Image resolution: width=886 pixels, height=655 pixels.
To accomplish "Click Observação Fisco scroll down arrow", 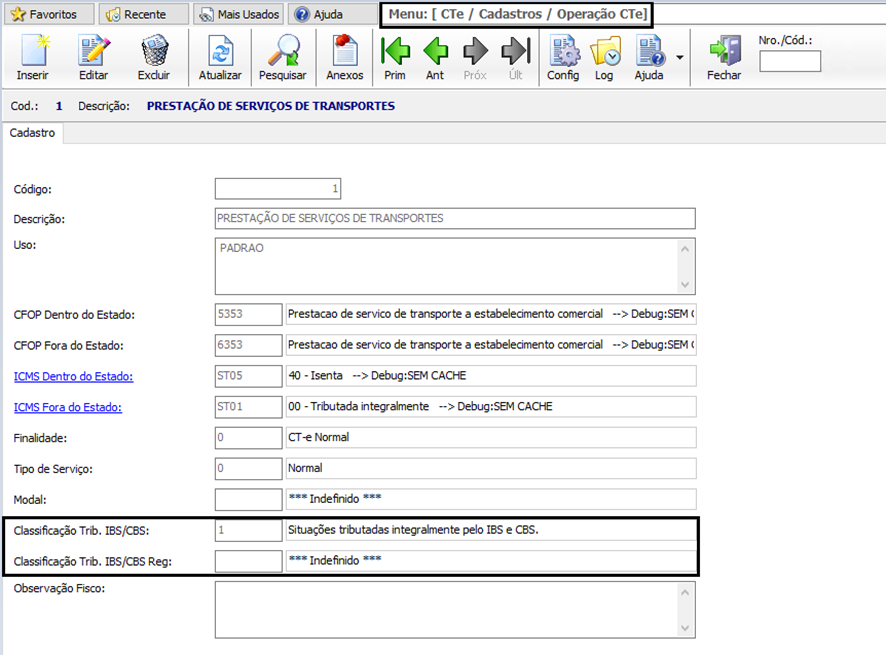I will point(685,628).
